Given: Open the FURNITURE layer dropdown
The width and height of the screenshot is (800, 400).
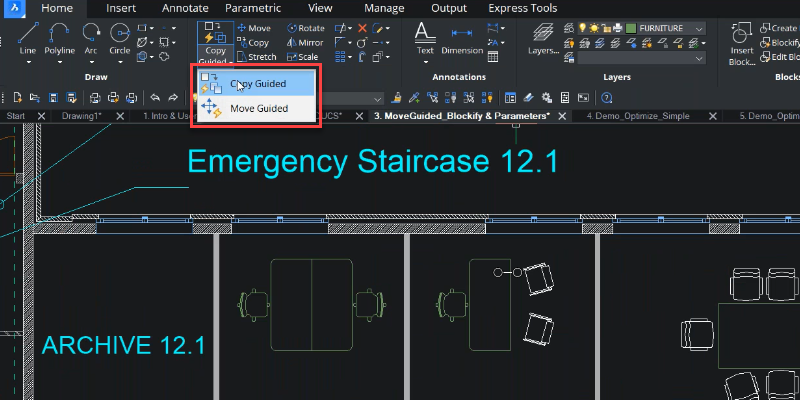Looking at the screenshot, I should coord(699,29).
